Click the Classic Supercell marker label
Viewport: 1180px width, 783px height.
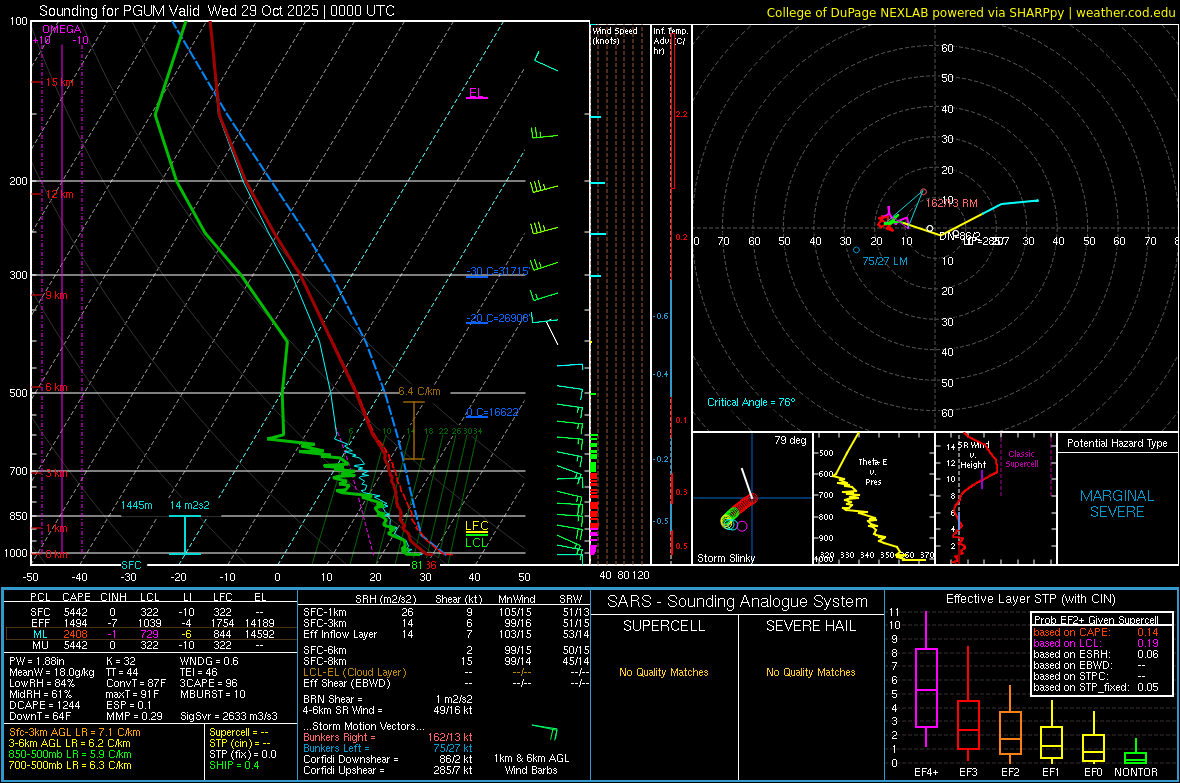(1022, 459)
